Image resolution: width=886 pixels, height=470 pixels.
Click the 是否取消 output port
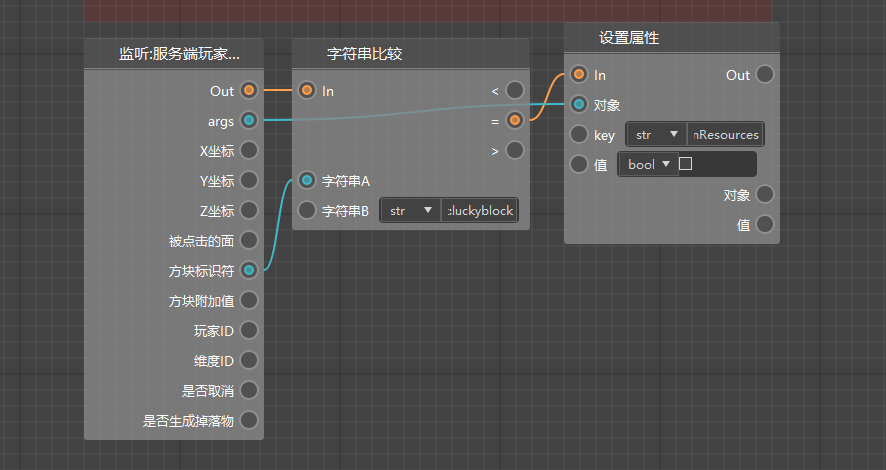tap(249, 390)
